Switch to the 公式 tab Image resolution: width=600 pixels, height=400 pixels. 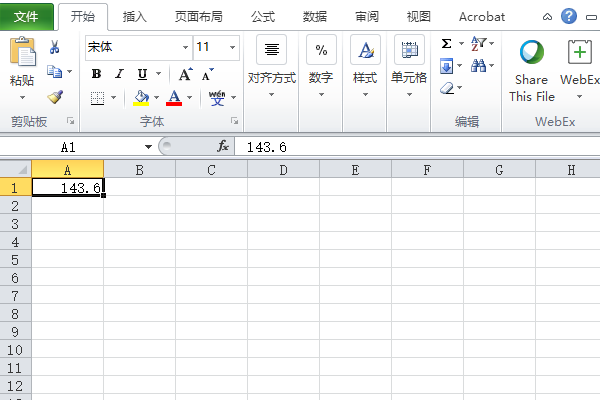point(263,16)
